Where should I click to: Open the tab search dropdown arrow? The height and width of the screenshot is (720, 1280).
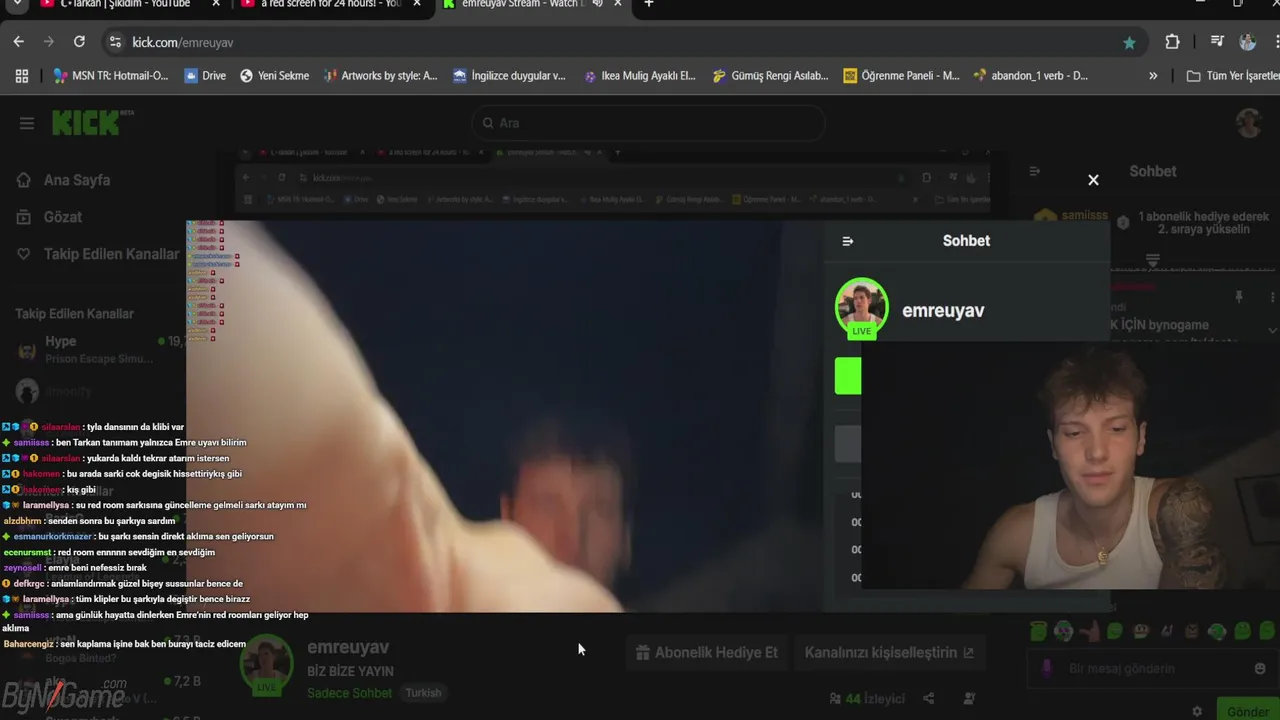click(x=17, y=4)
